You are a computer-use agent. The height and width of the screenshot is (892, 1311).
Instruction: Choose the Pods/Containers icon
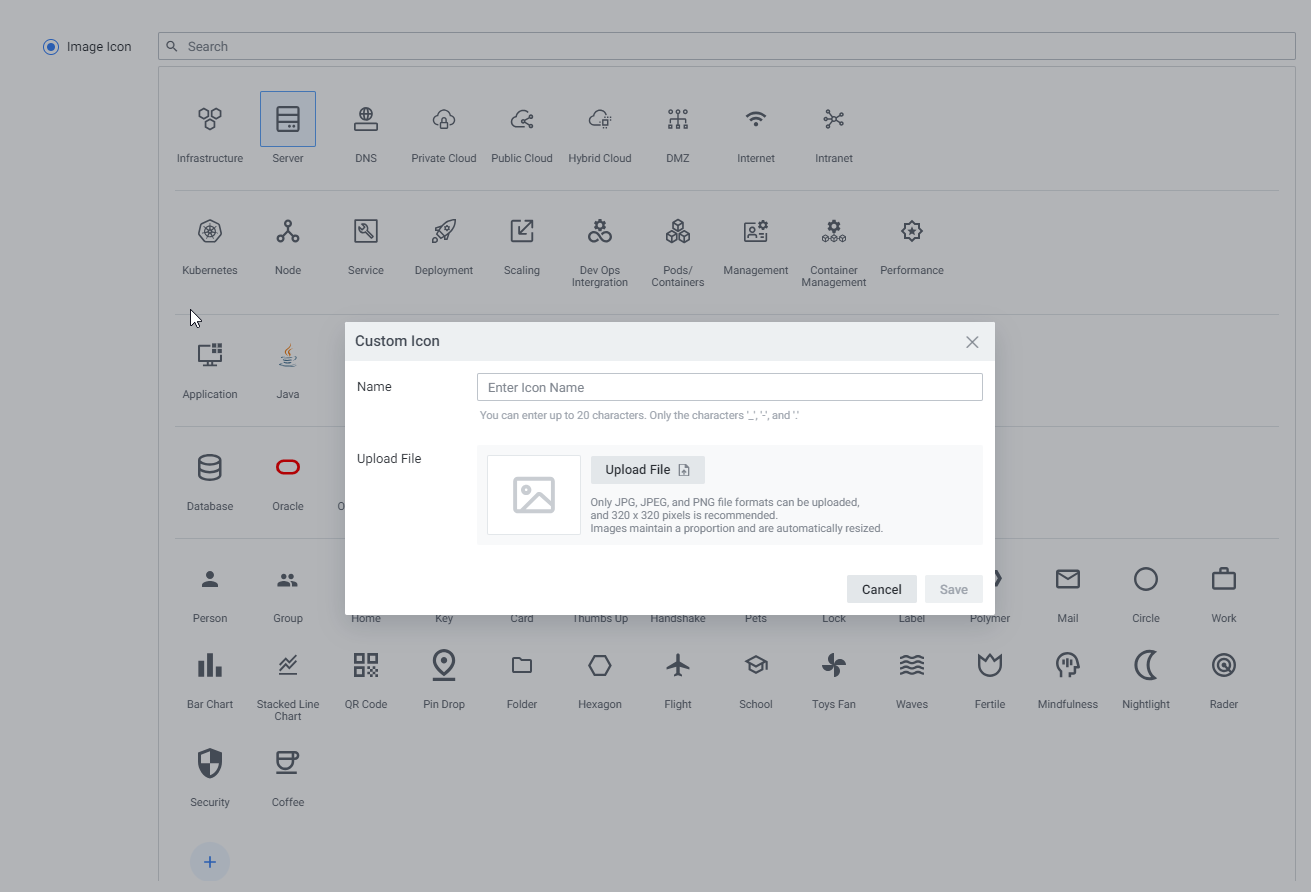678,232
